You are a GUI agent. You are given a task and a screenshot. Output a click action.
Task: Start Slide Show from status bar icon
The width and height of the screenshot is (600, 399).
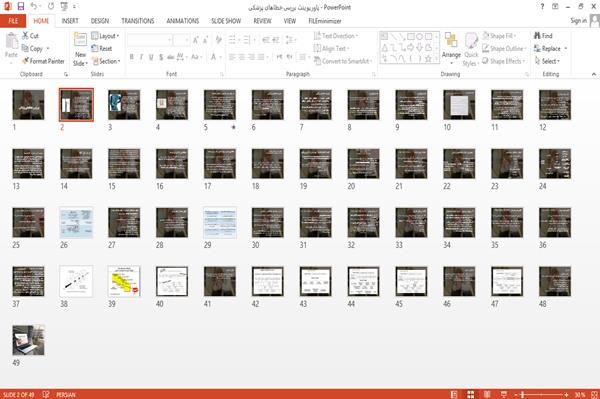[x=504, y=394]
